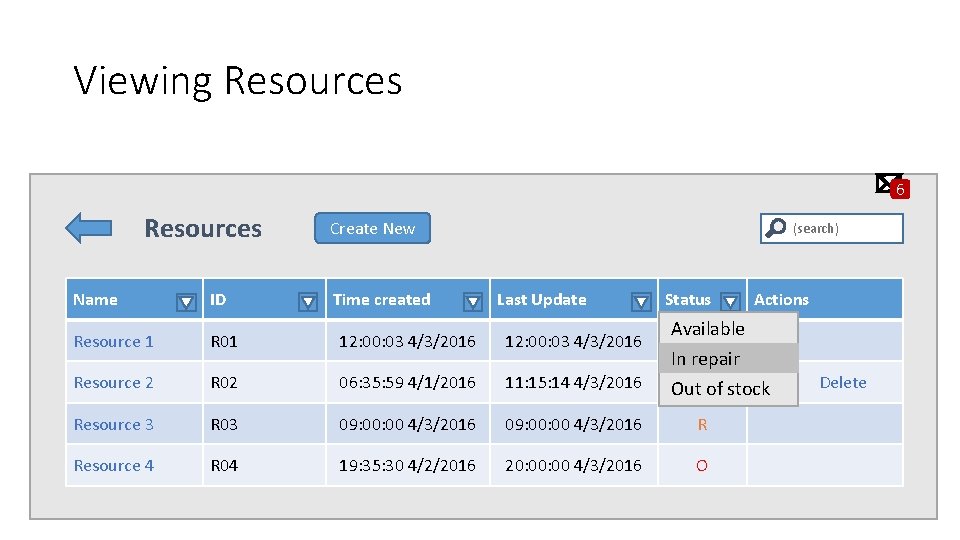Select the Resource 1 name cell
The image size is (960, 540).
point(114,341)
